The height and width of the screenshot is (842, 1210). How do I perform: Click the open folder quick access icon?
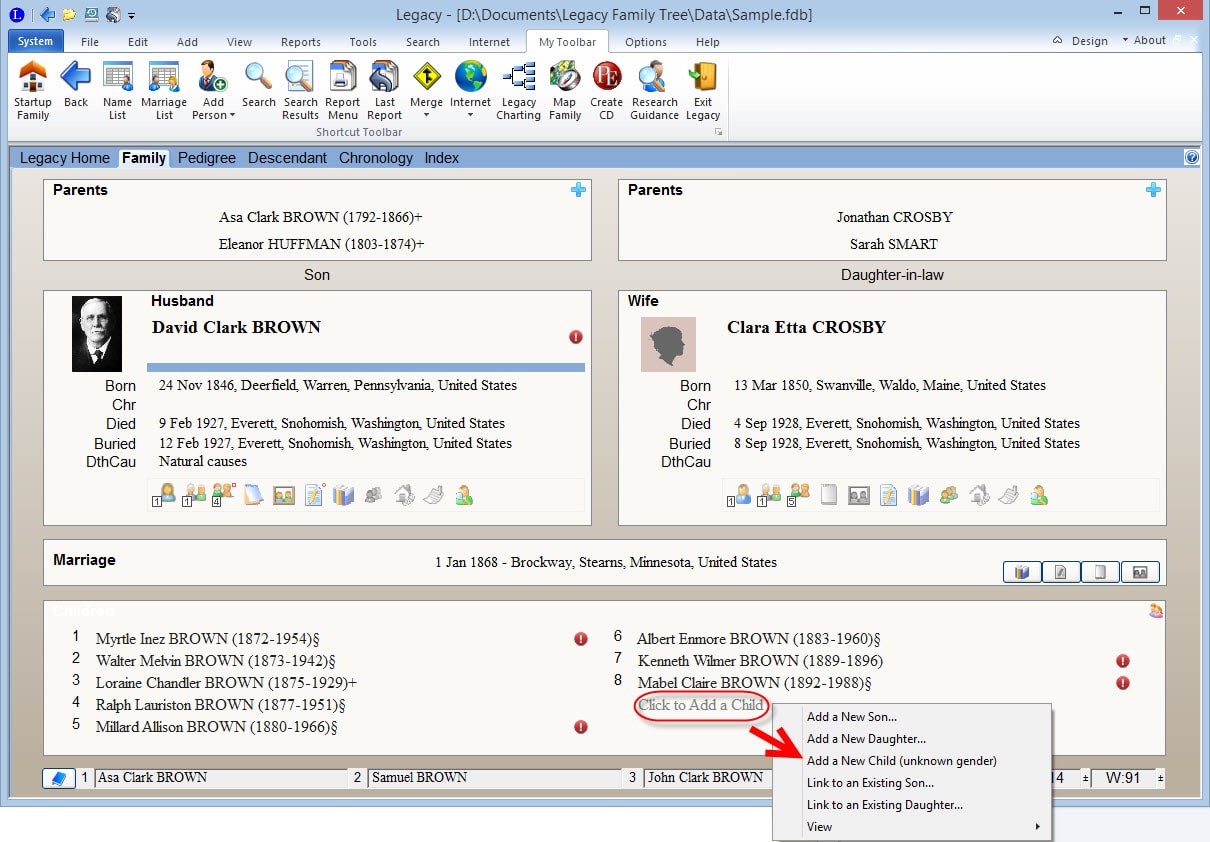(70, 14)
